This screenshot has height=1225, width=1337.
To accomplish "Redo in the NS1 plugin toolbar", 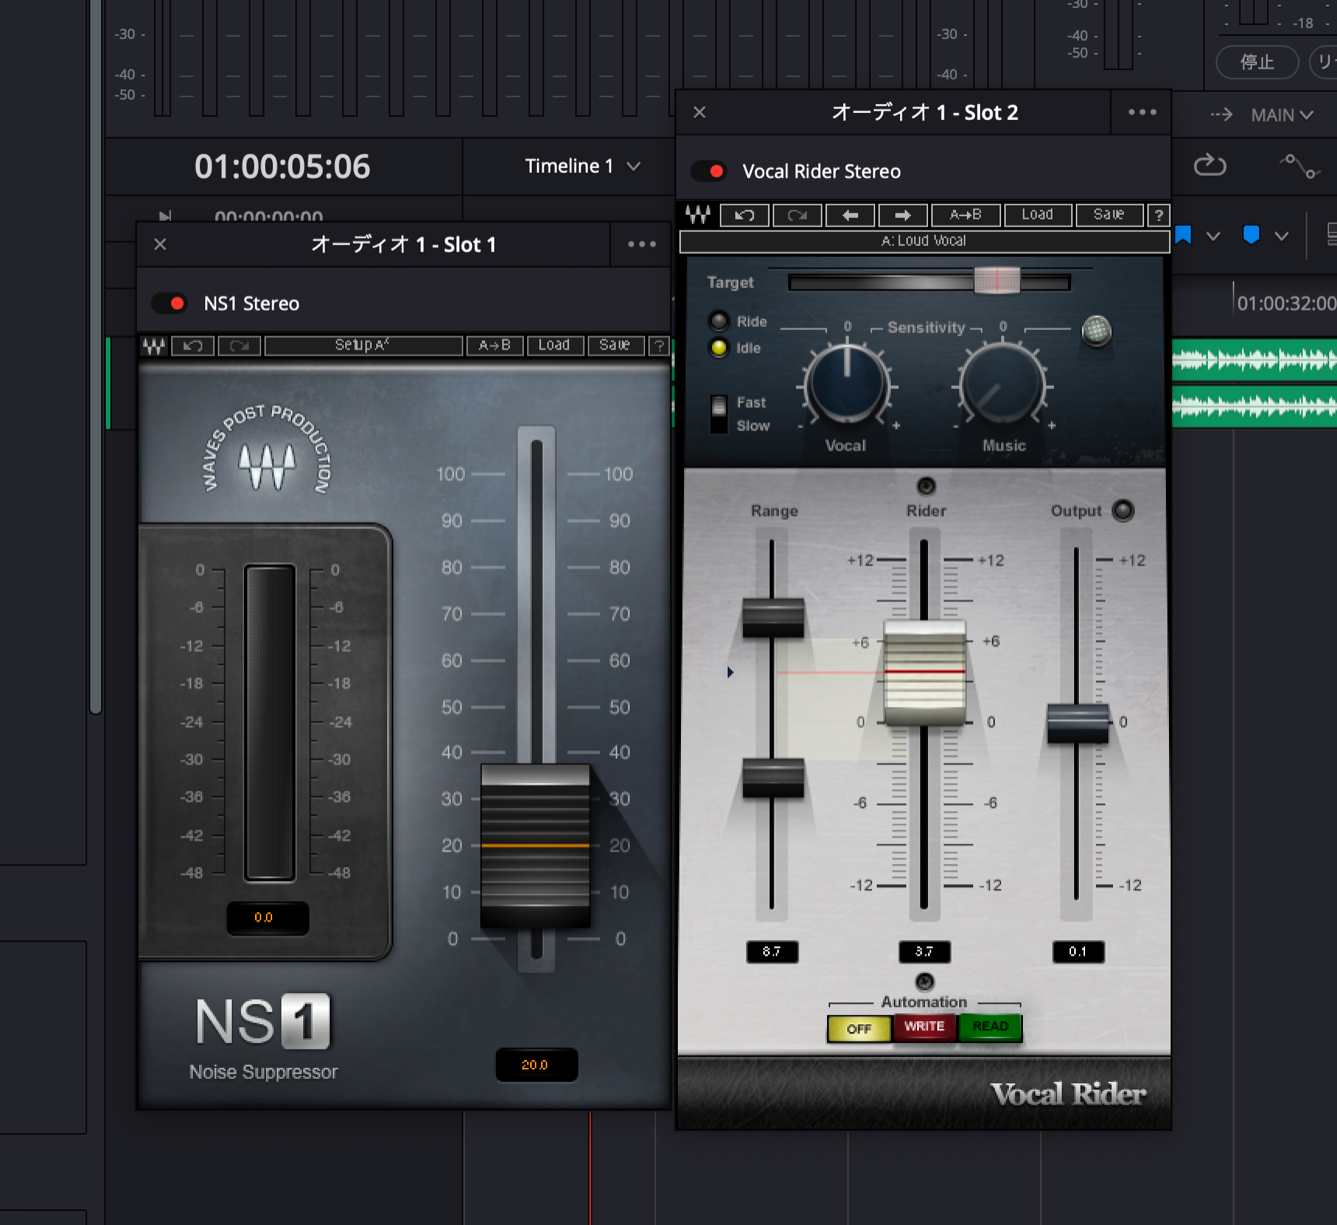I will tap(239, 346).
